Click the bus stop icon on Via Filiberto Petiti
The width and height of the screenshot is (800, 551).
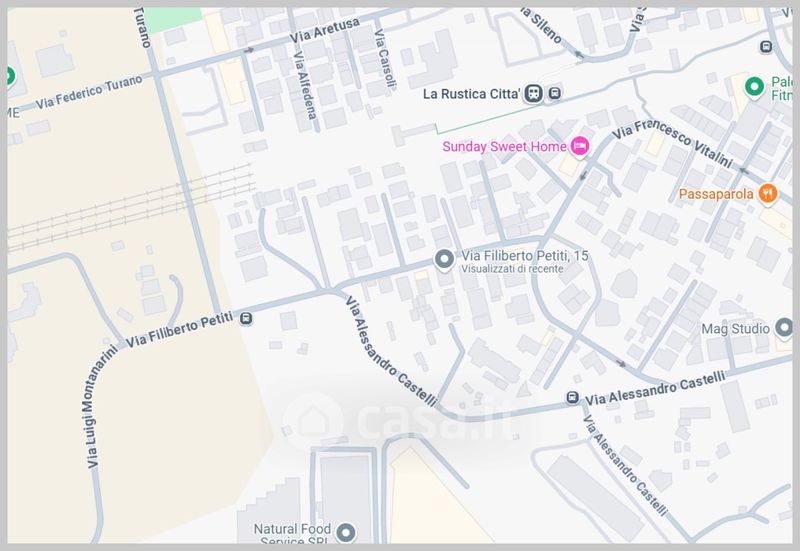[x=246, y=319]
